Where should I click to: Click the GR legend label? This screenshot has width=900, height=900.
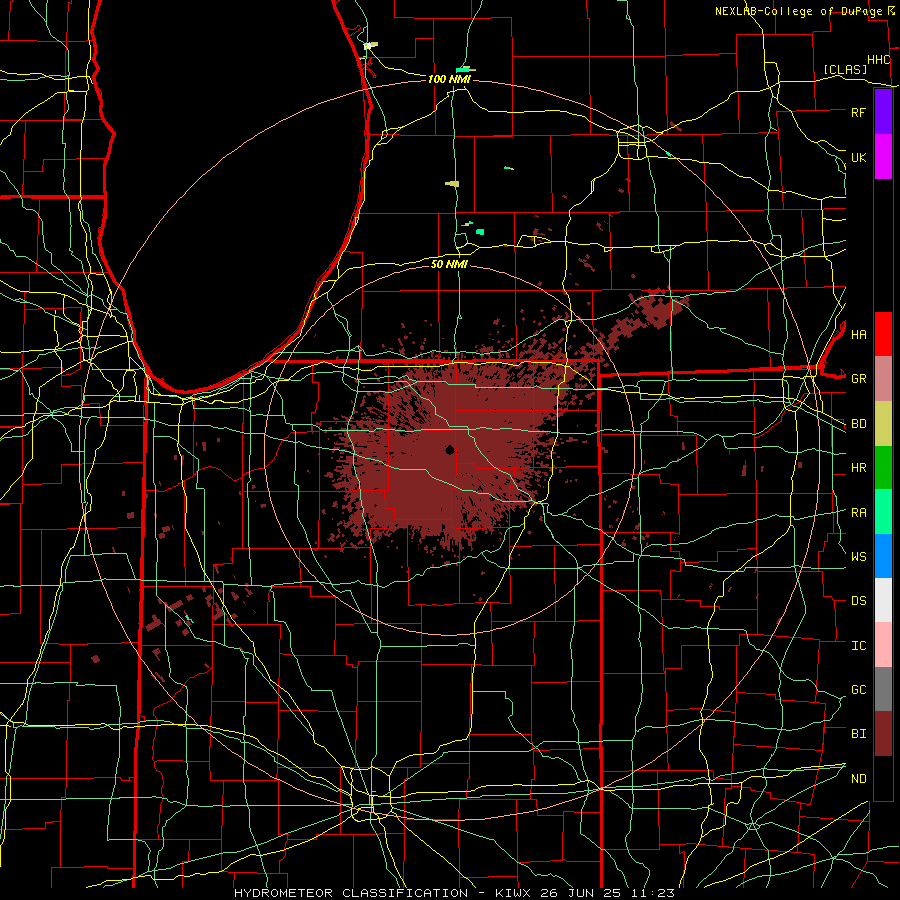tap(858, 379)
